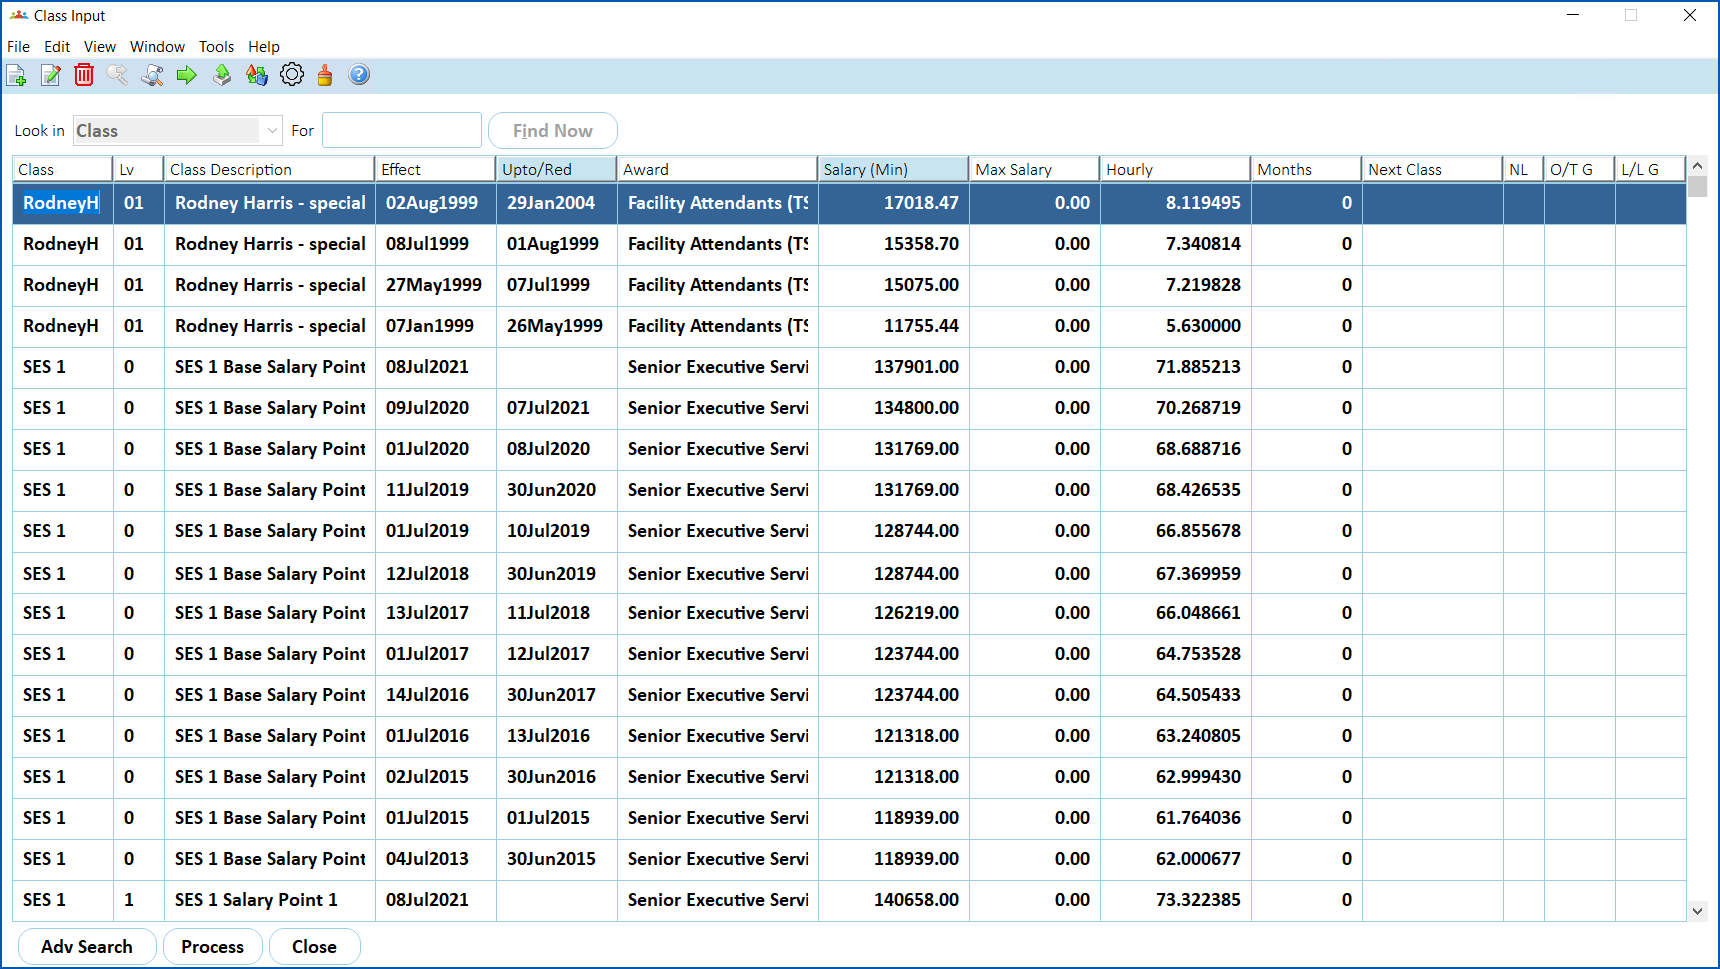Sort by the Salary (Min) column header

(x=893, y=169)
